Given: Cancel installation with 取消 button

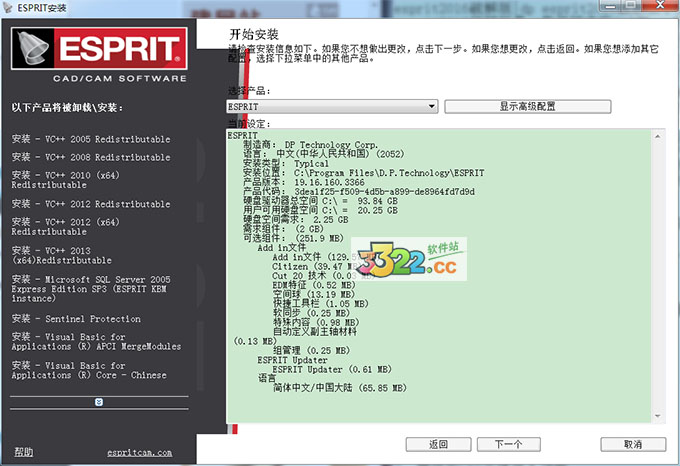Looking at the screenshot, I should pos(633,444).
